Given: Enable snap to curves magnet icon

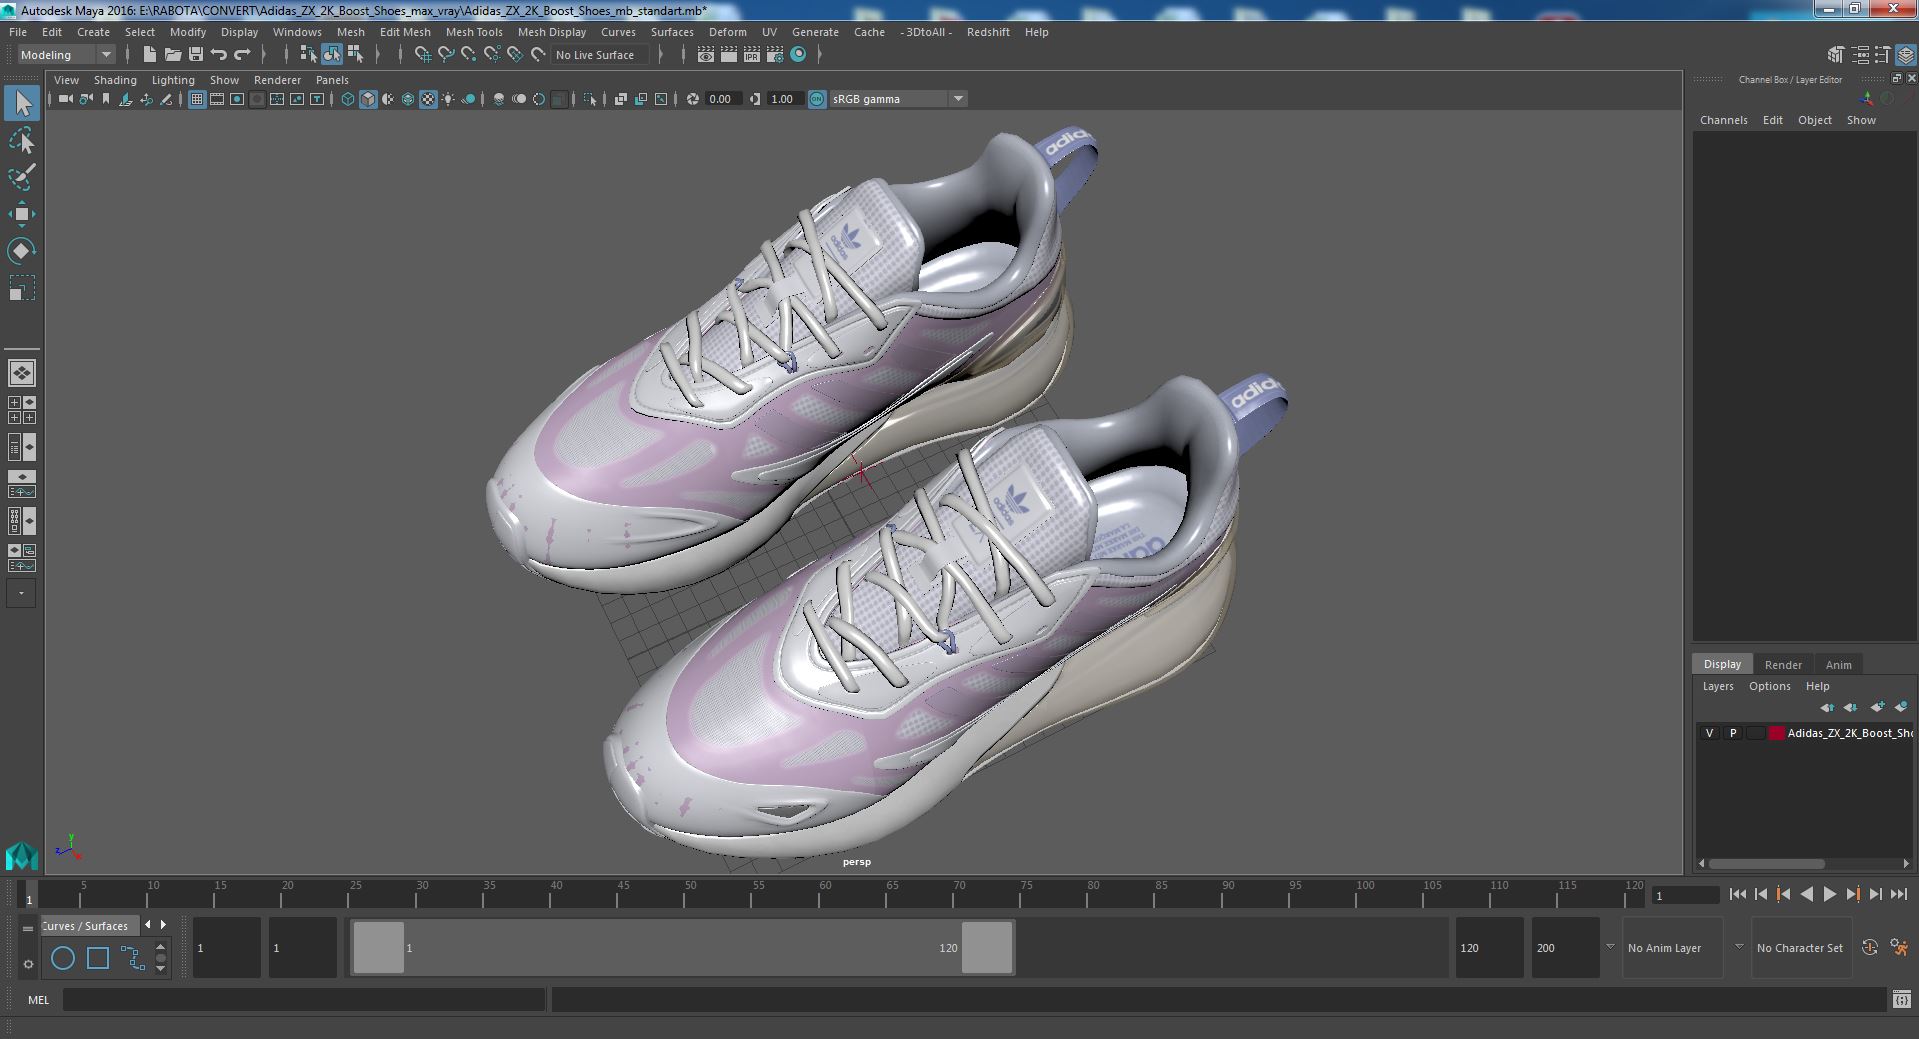Looking at the screenshot, I should pos(446,55).
